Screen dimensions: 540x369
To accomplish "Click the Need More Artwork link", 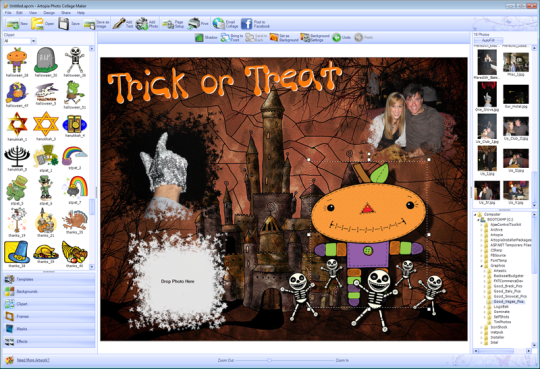I will coord(33,360).
